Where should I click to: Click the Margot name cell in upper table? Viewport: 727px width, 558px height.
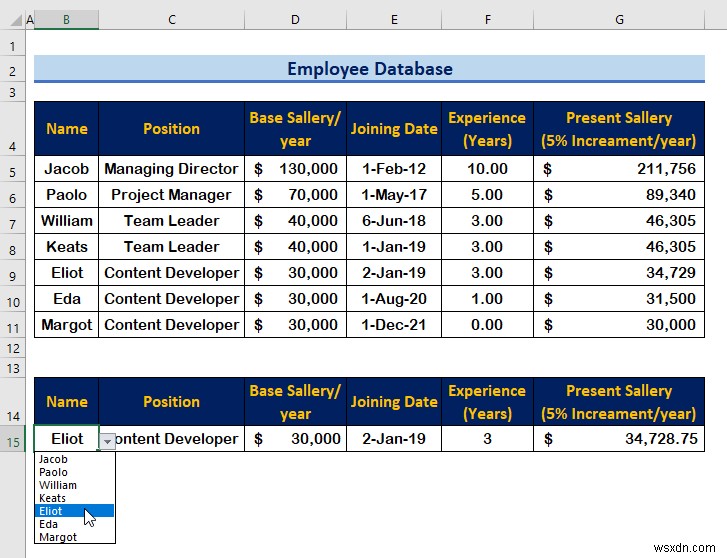pyautogui.click(x=66, y=324)
